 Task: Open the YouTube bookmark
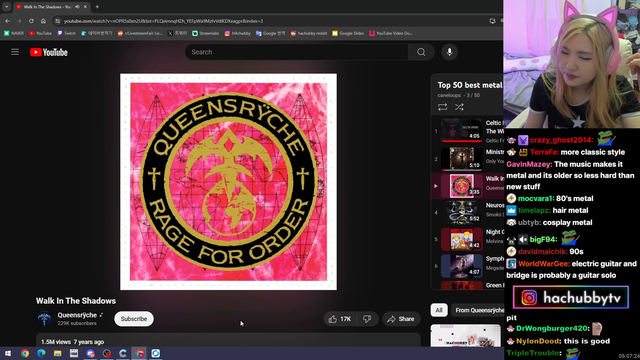coord(40,33)
